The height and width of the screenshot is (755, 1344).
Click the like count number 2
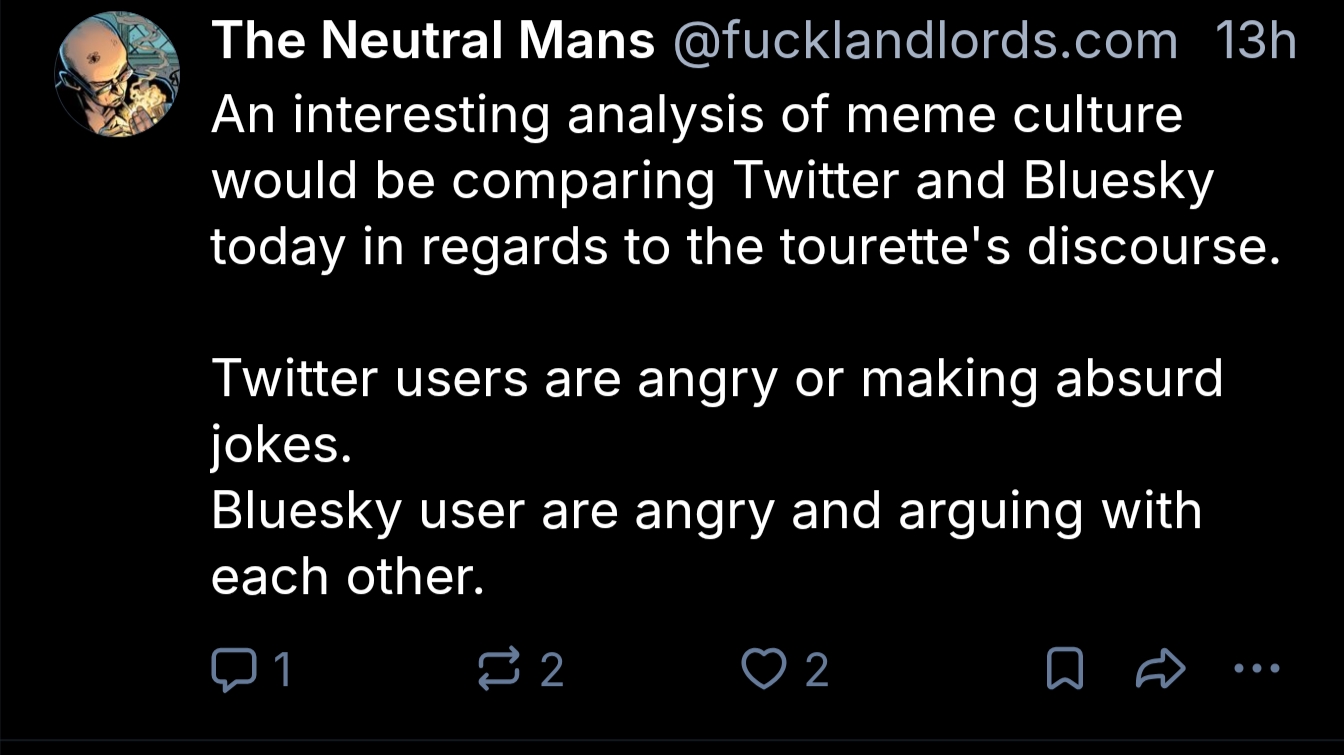816,669
